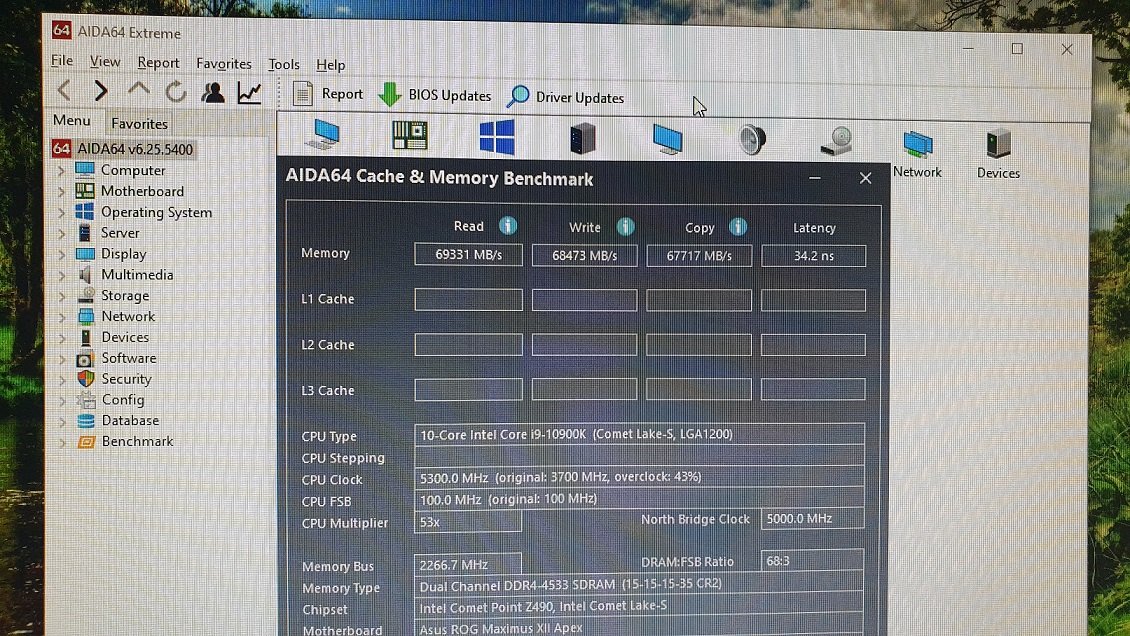Image resolution: width=1130 pixels, height=636 pixels.
Task: Open the File menu
Action: pyautogui.click(x=62, y=61)
